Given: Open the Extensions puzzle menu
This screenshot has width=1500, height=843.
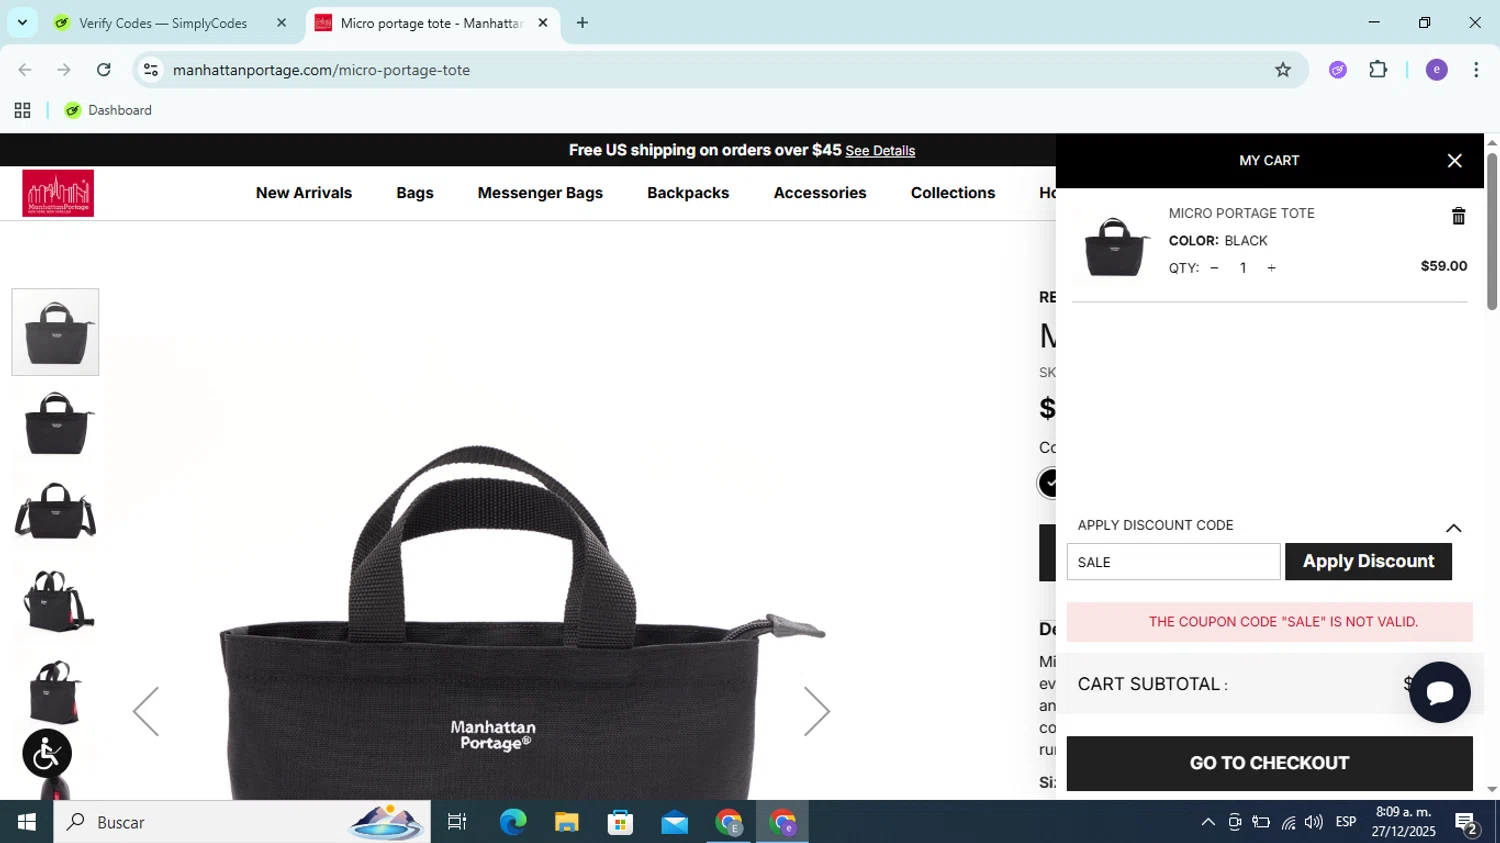Looking at the screenshot, I should [1378, 70].
